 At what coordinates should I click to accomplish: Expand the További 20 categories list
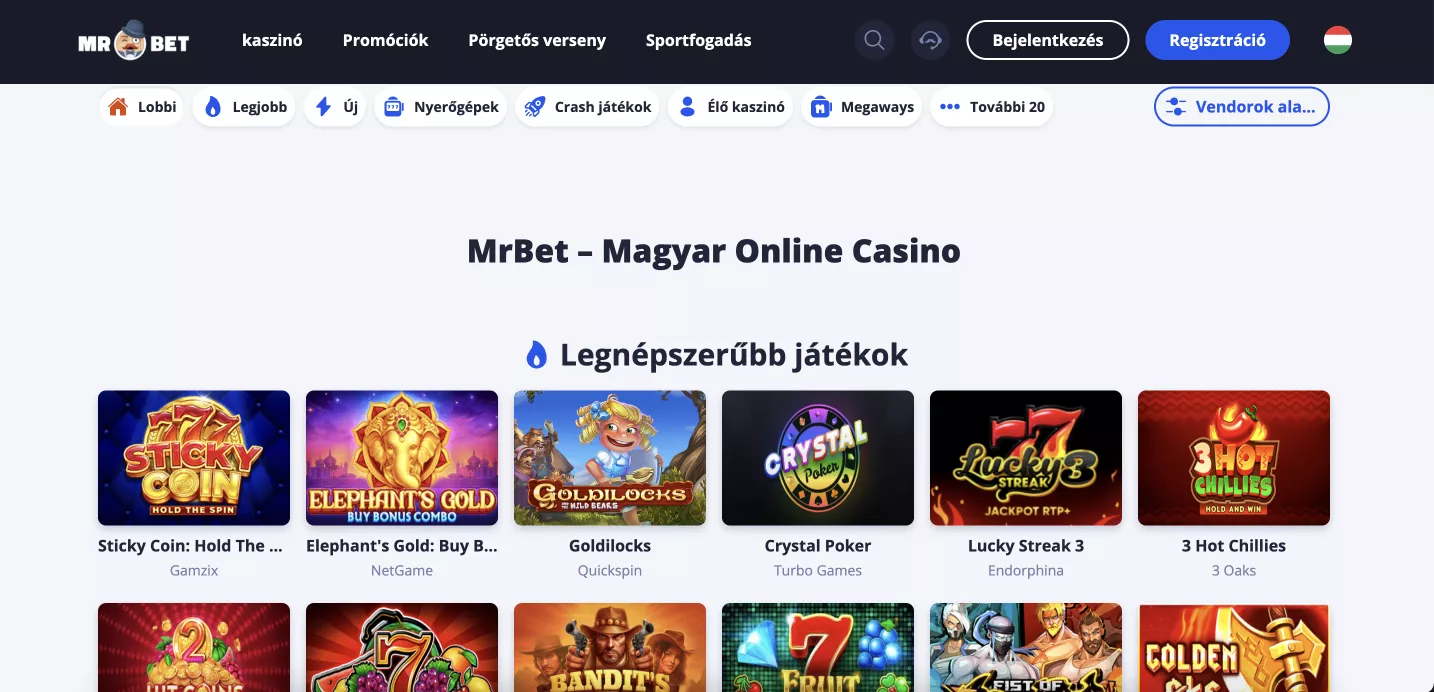(x=992, y=107)
